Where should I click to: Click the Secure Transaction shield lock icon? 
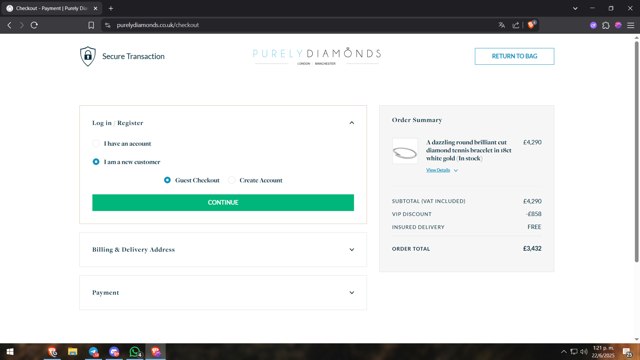click(88, 56)
